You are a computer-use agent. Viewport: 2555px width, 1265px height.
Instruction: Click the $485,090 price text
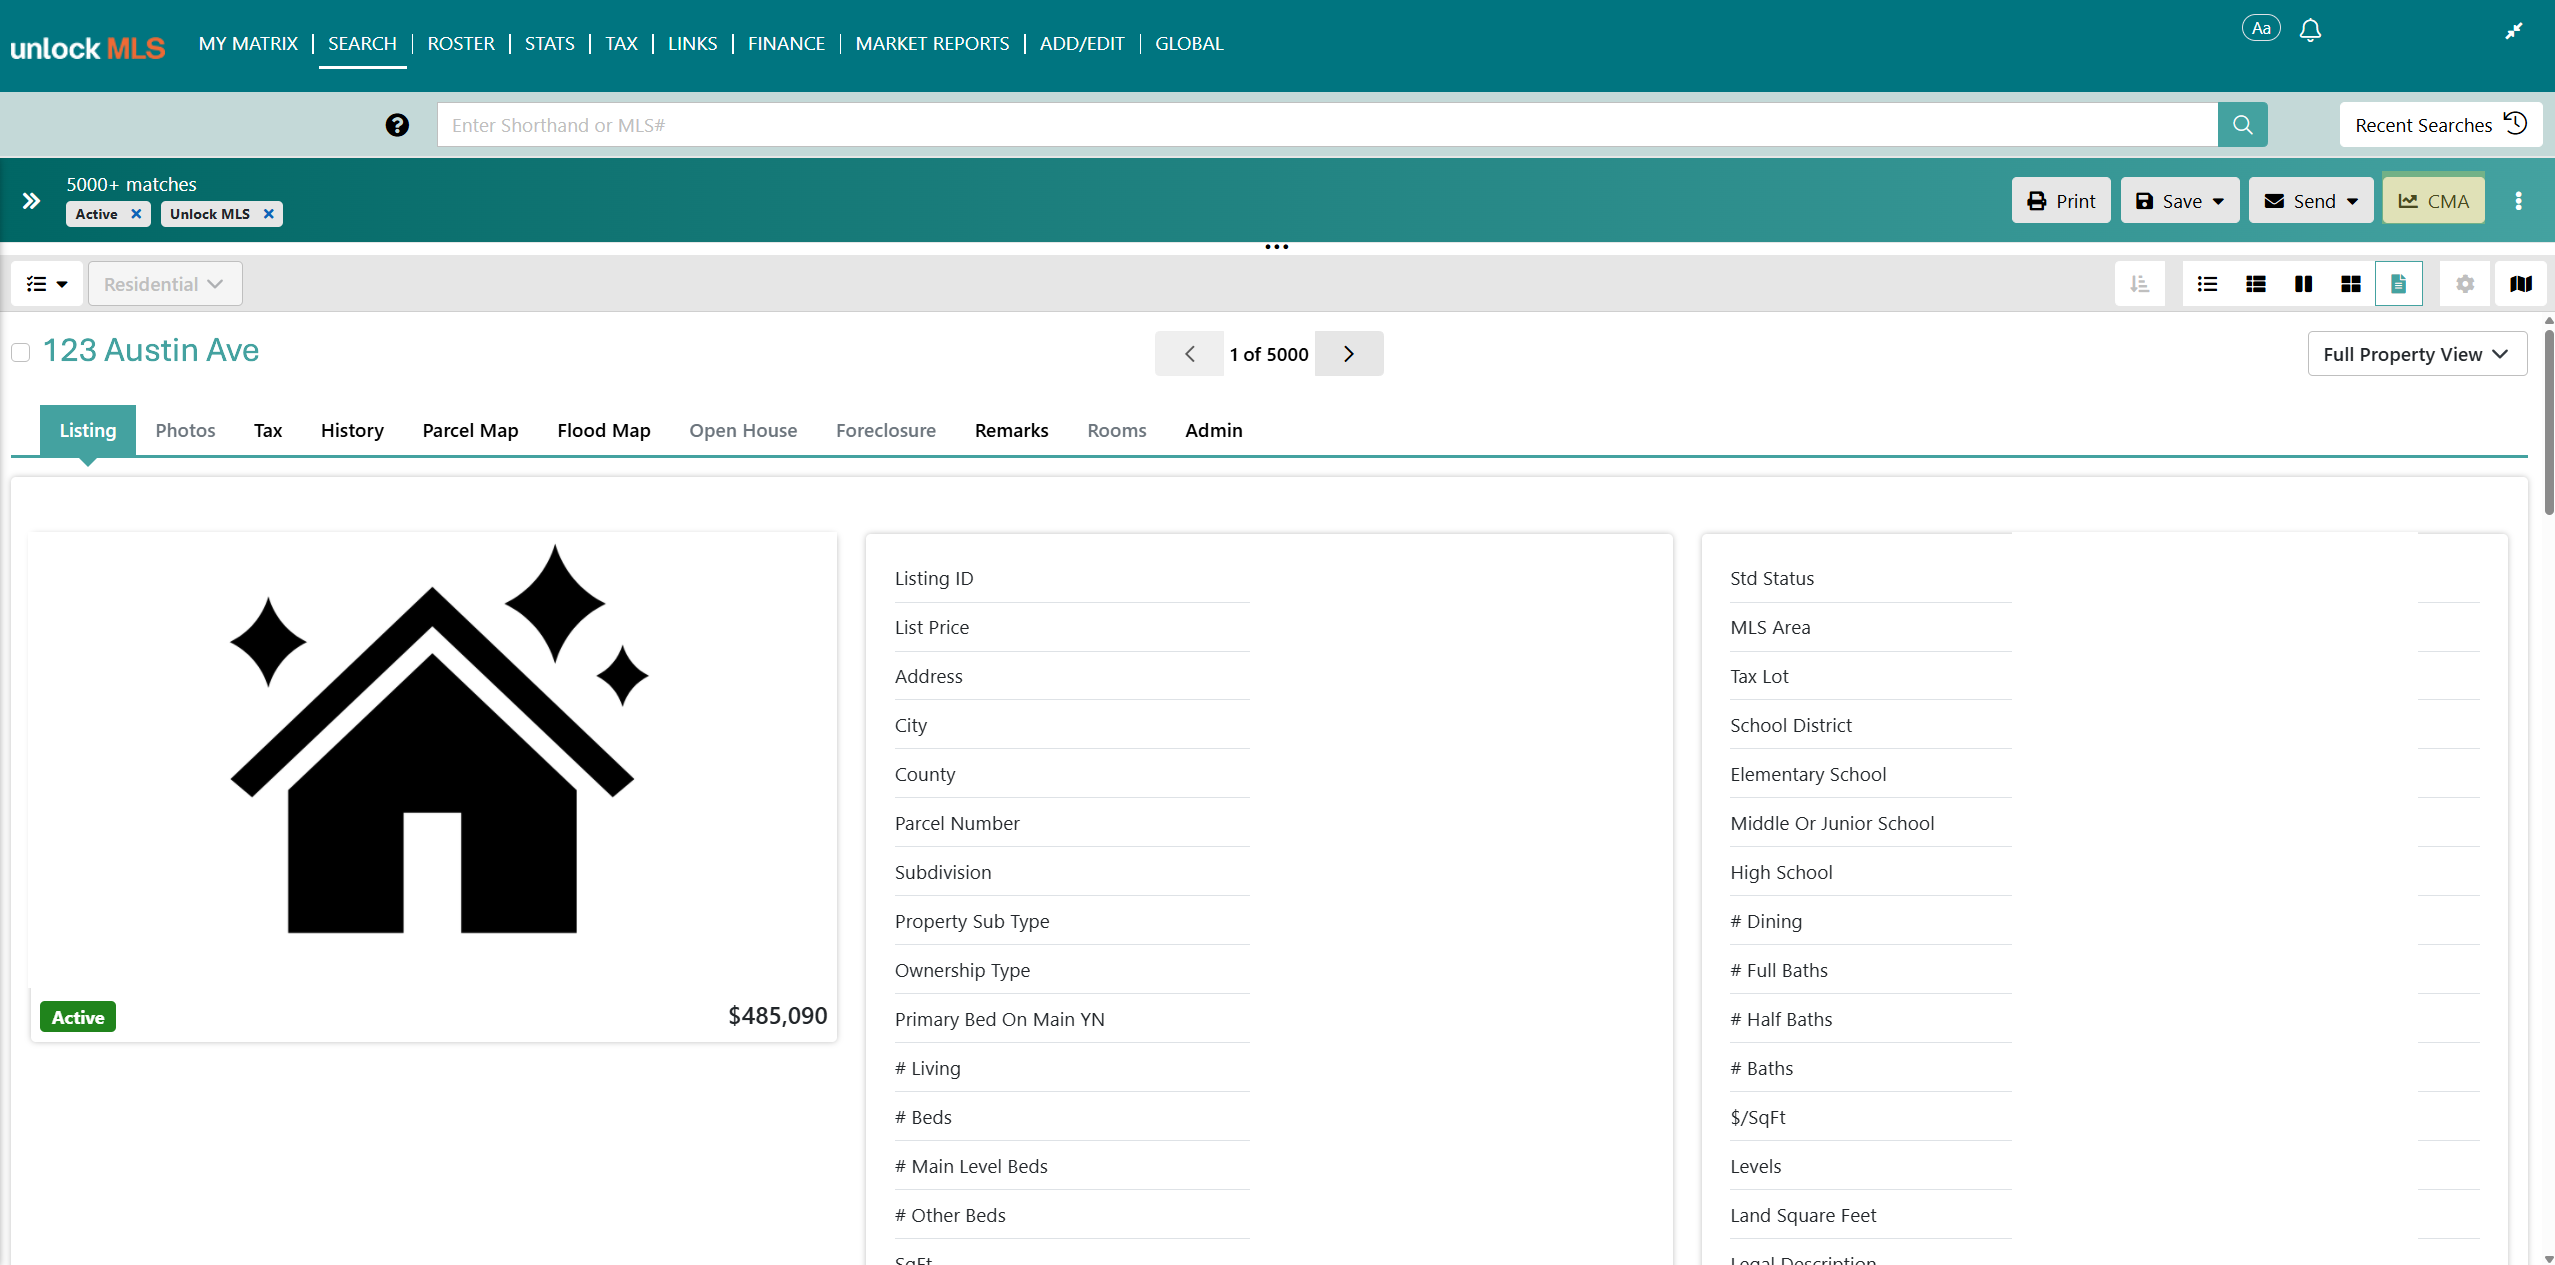click(x=777, y=1016)
